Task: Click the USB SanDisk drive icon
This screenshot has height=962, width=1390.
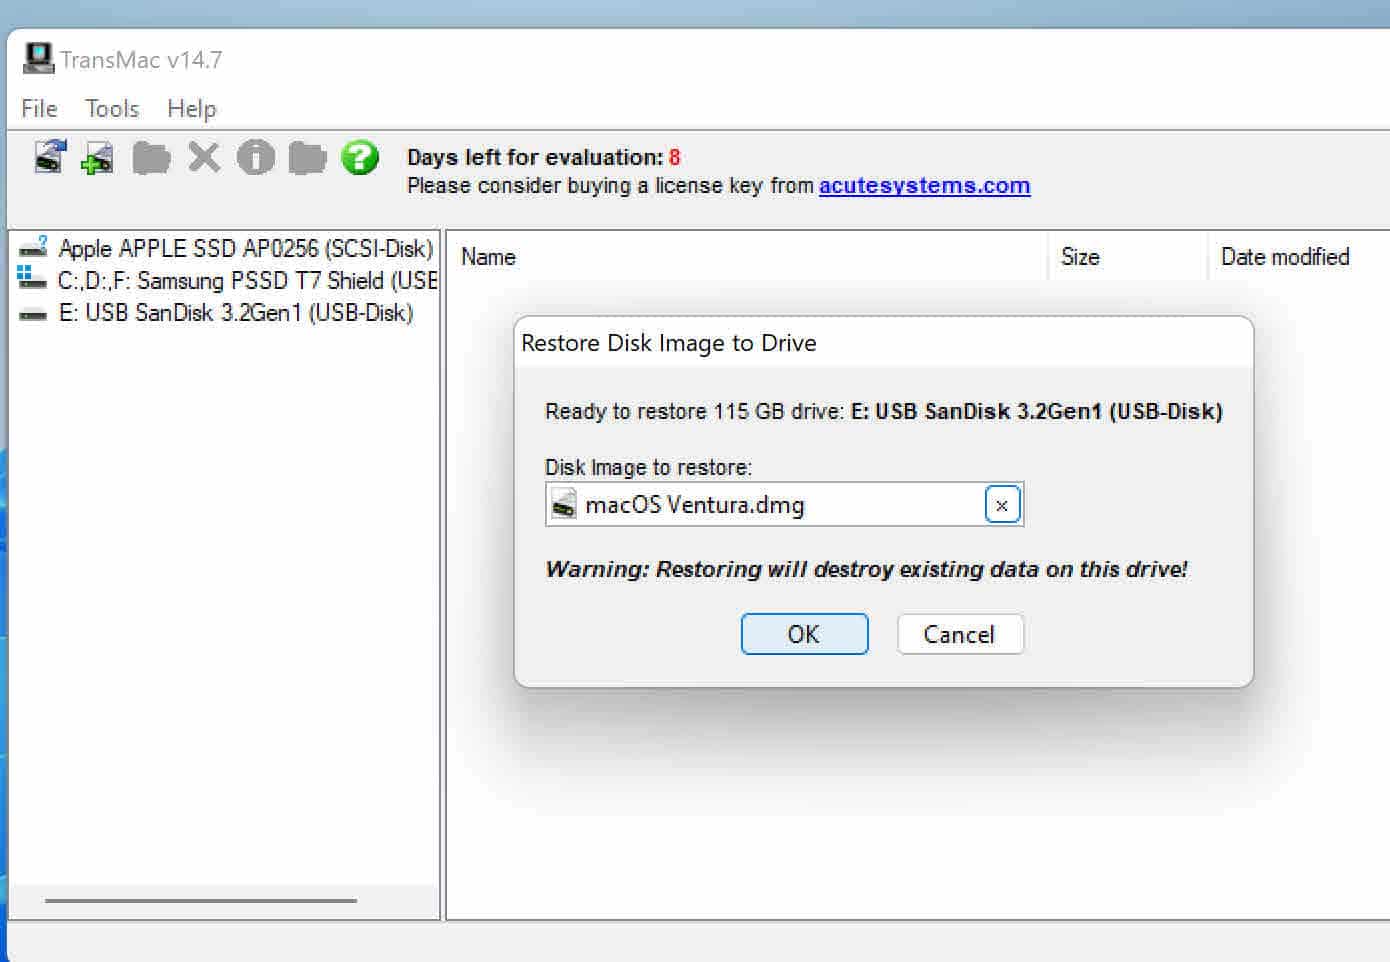Action: (33, 314)
